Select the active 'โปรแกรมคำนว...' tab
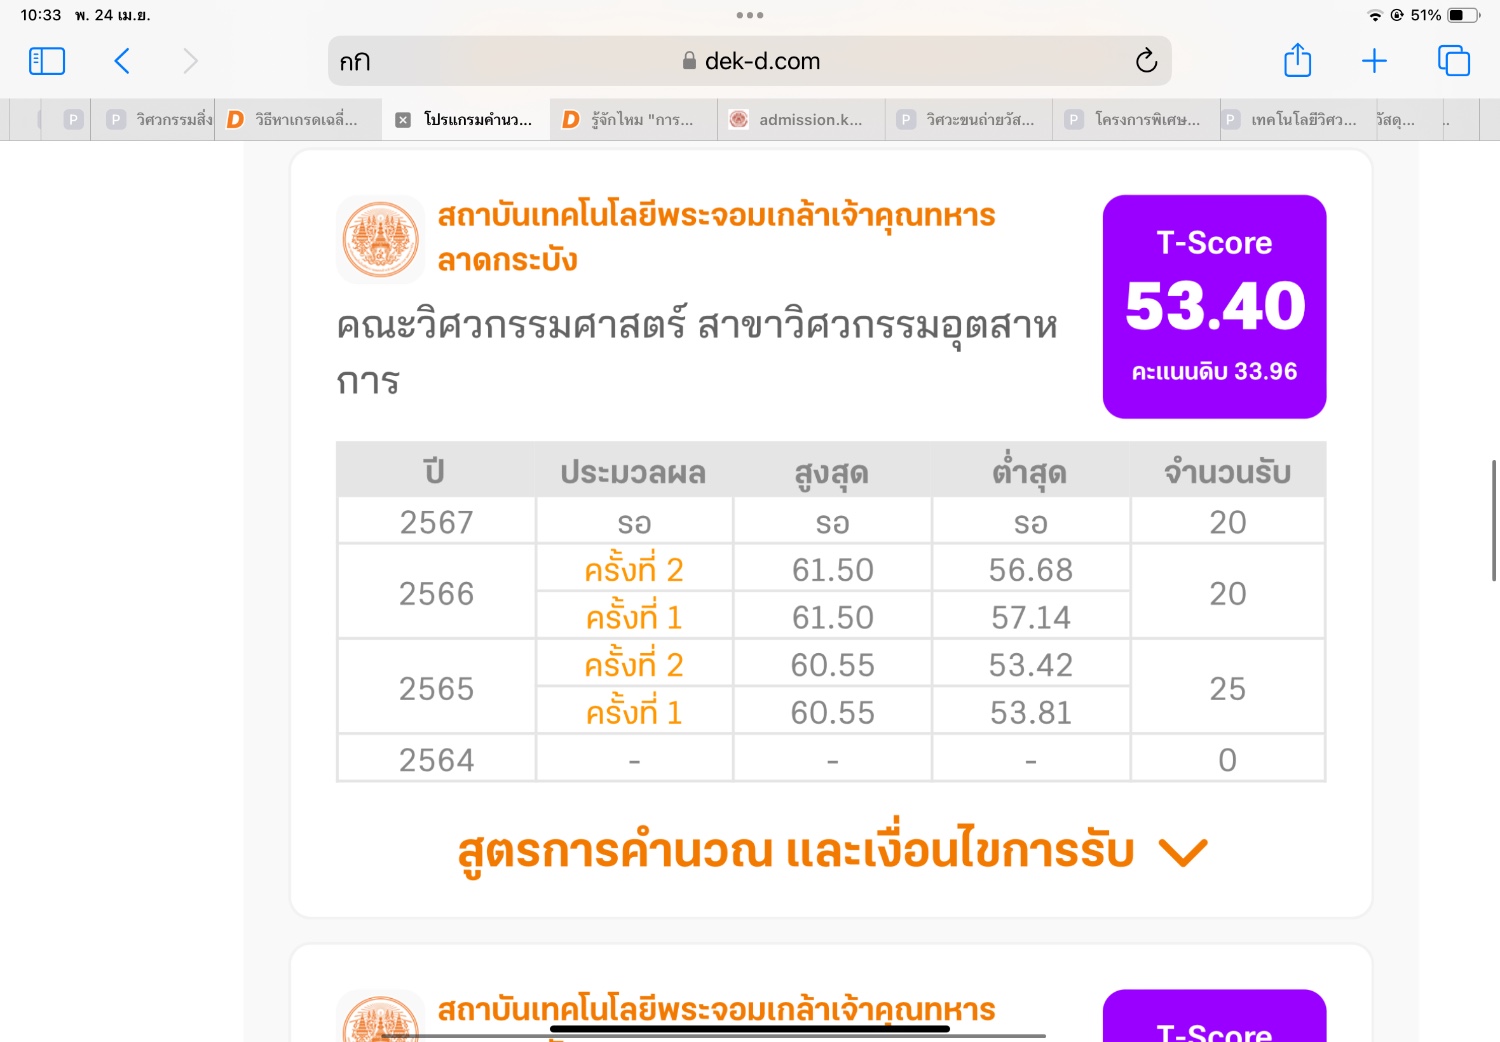This screenshot has width=1500, height=1042. point(466,120)
